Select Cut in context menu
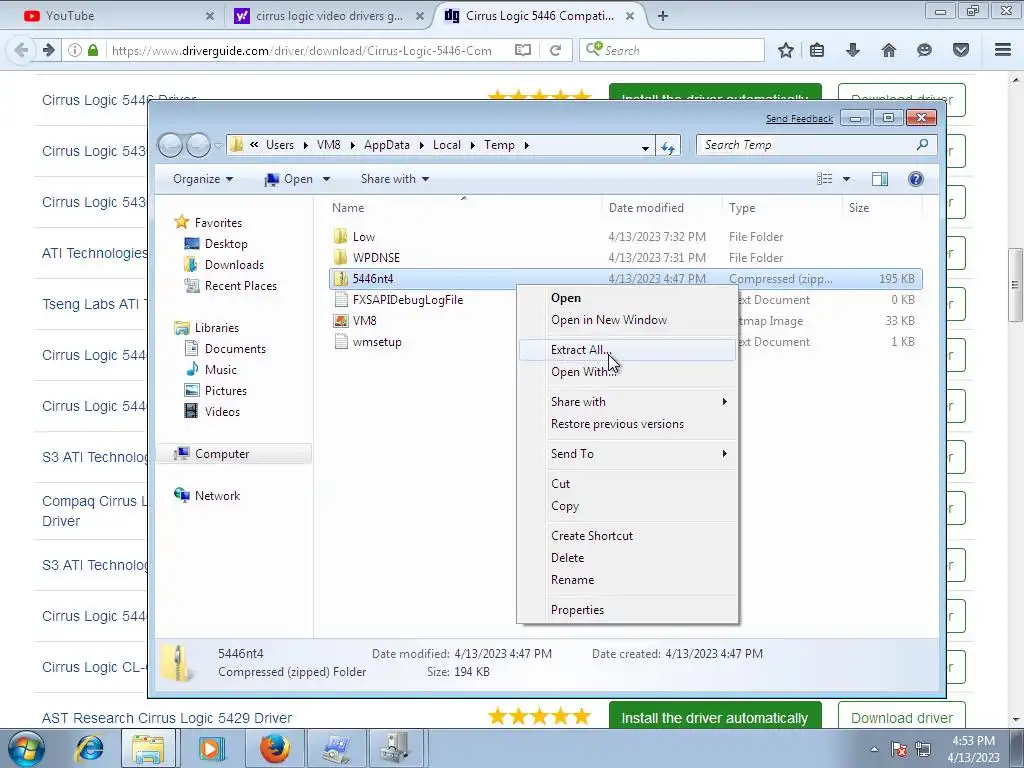1024x768 pixels. pos(627,484)
